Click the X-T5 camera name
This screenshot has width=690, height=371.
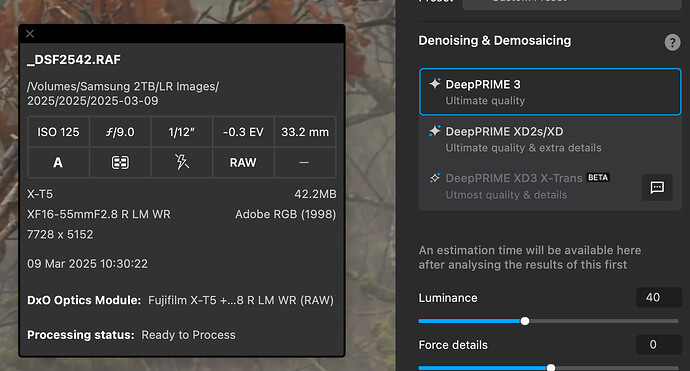[40, 194]
